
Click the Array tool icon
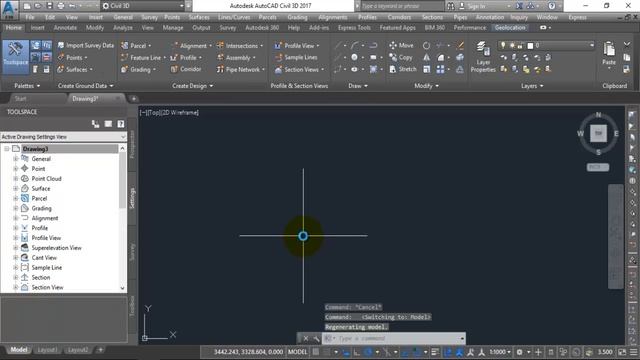point(440,69)
